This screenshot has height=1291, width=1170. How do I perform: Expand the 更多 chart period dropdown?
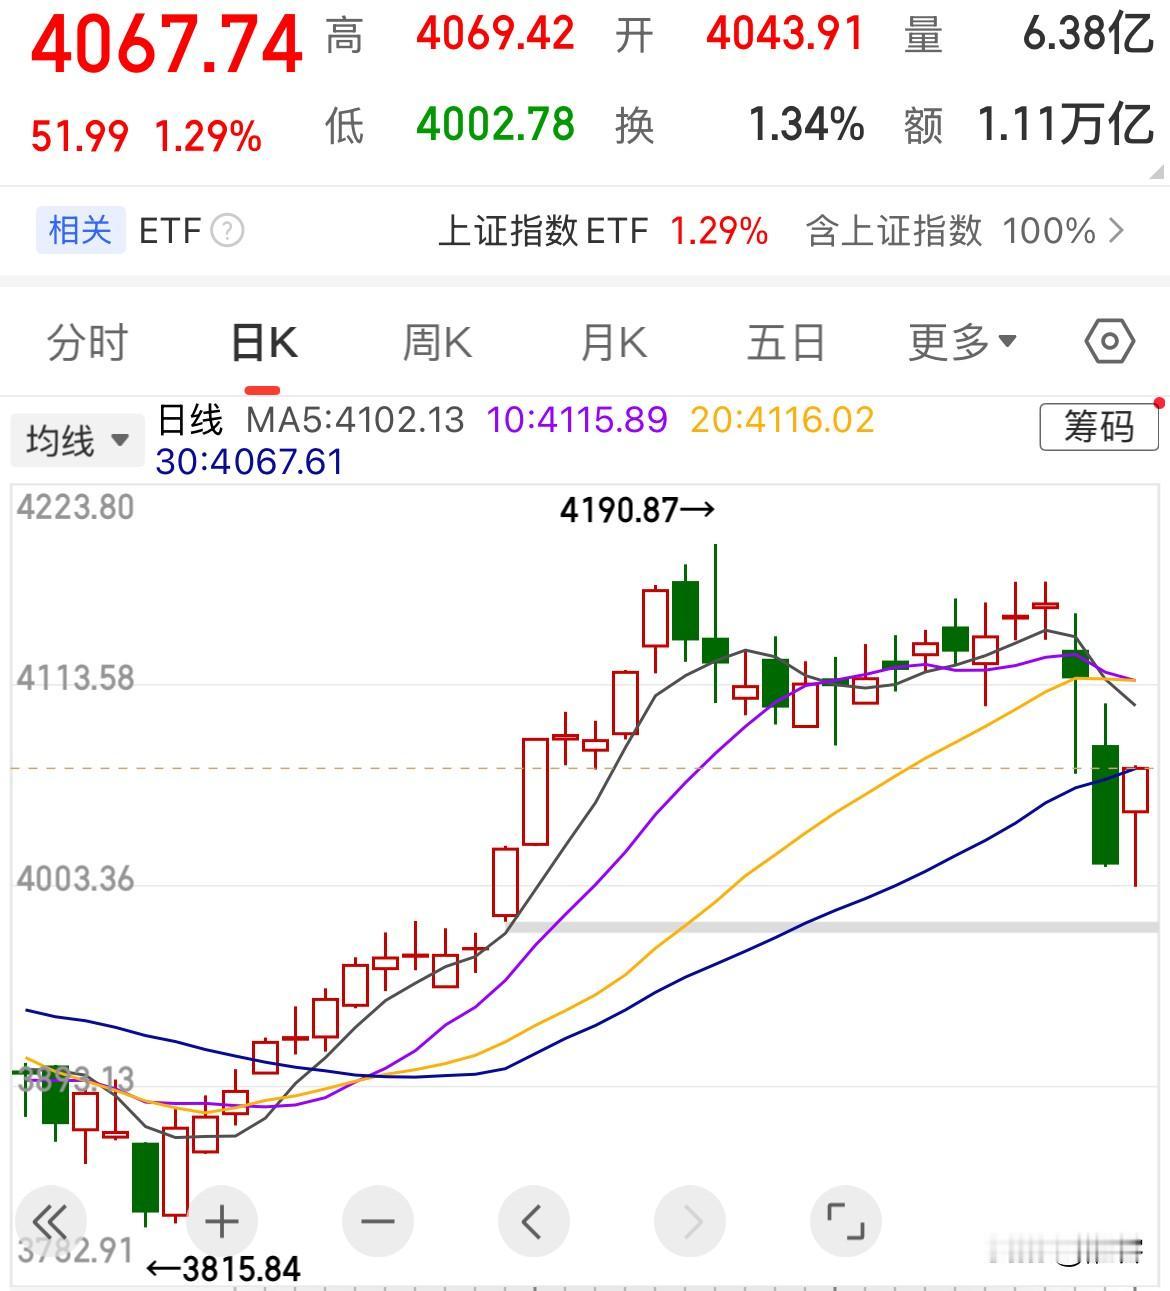click(x=962, y=341)
